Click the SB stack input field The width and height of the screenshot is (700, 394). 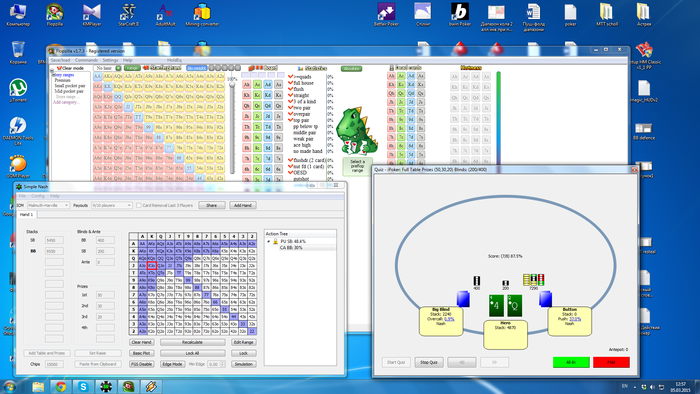point(54,240)
